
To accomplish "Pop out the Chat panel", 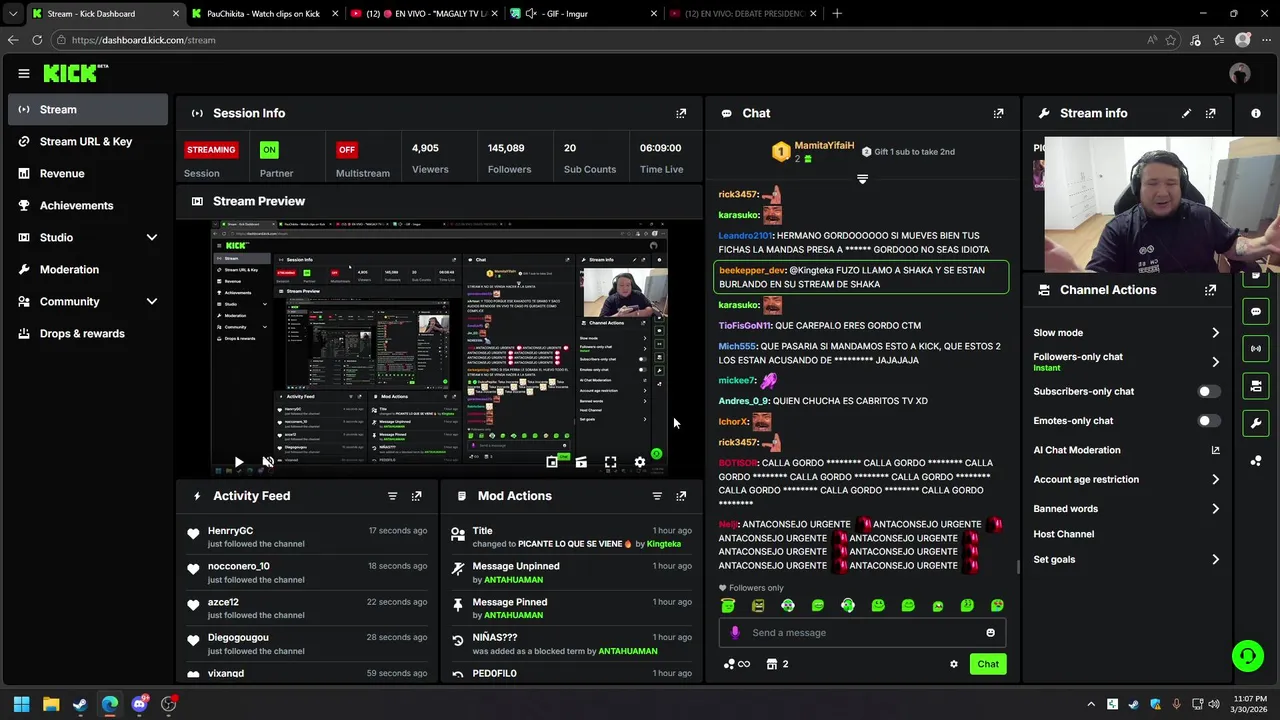I will pos(998,113).
